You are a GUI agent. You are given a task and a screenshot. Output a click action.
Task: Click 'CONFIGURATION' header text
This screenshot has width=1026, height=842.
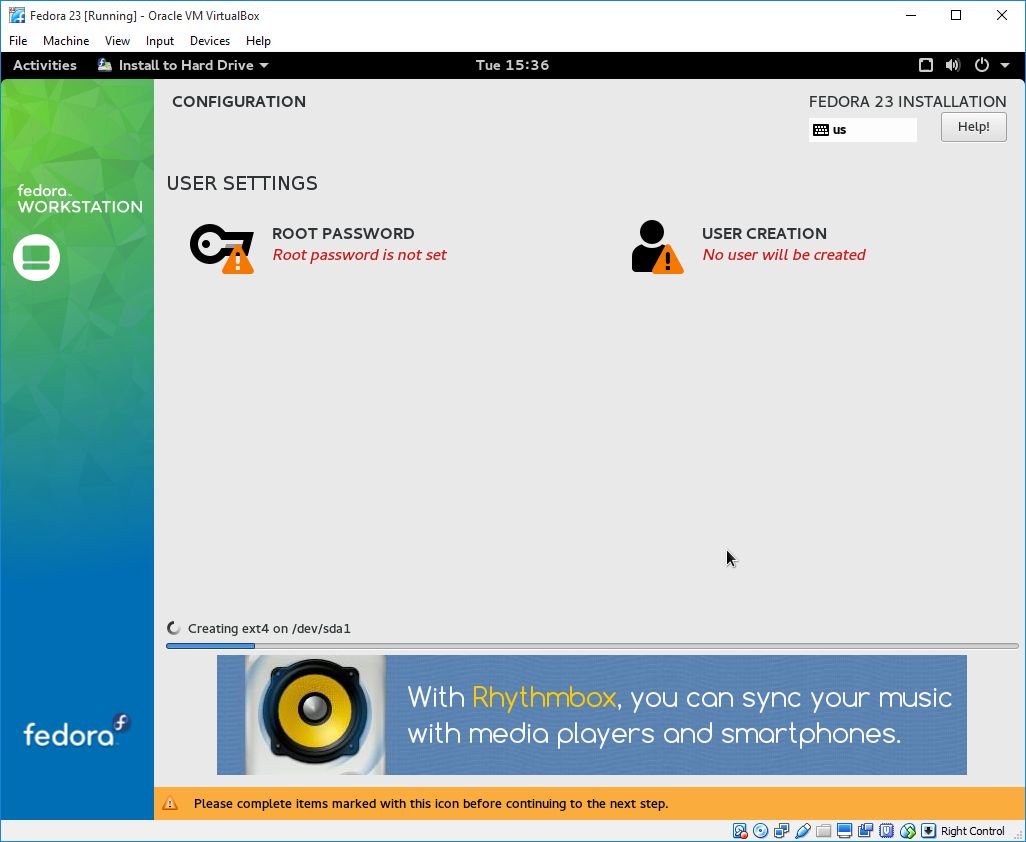(x=239, y=101)
